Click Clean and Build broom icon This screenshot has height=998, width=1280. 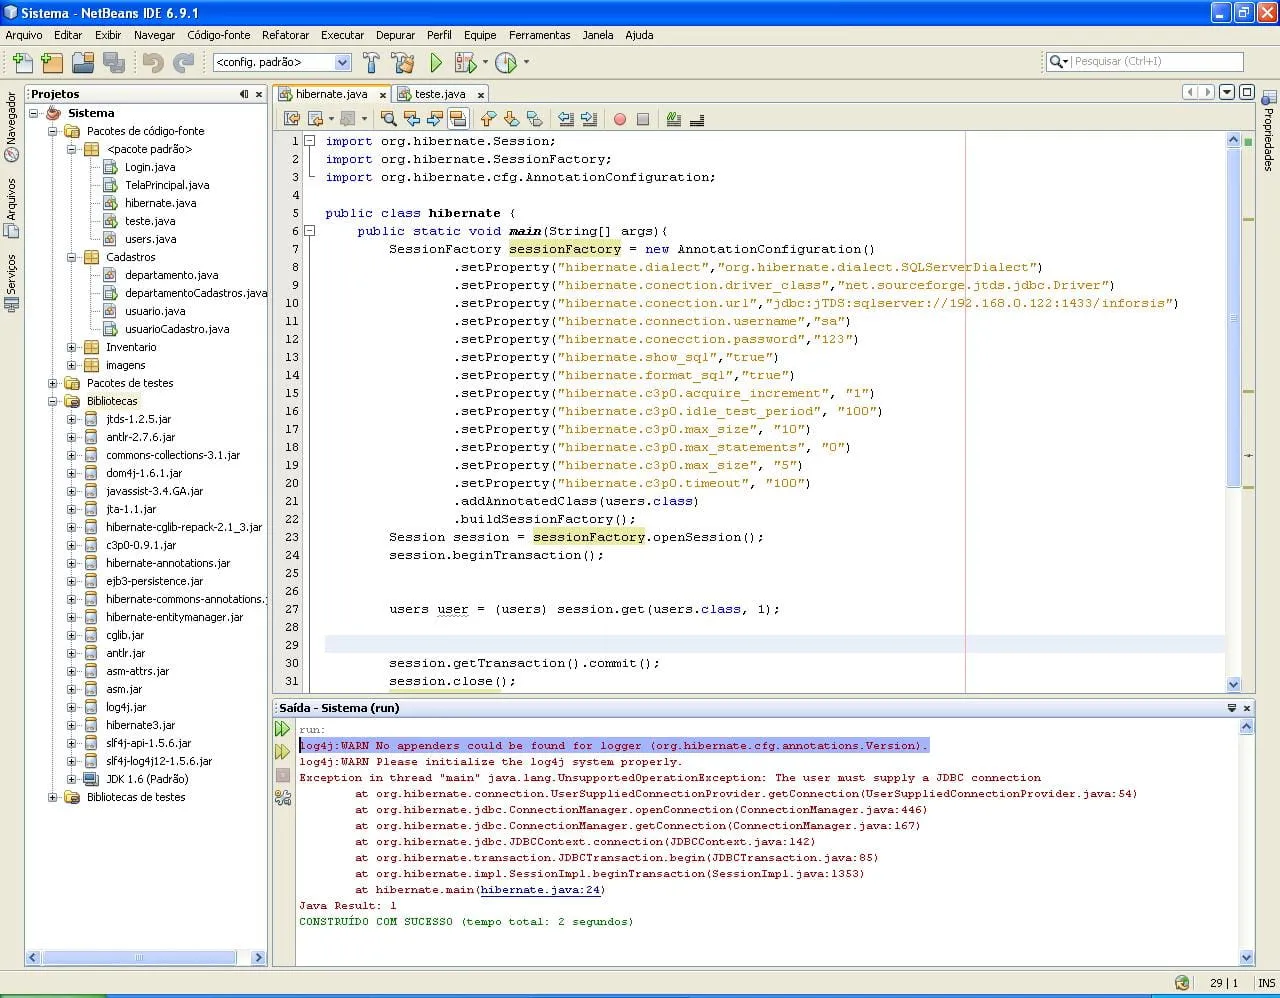(x=403, y=63)
